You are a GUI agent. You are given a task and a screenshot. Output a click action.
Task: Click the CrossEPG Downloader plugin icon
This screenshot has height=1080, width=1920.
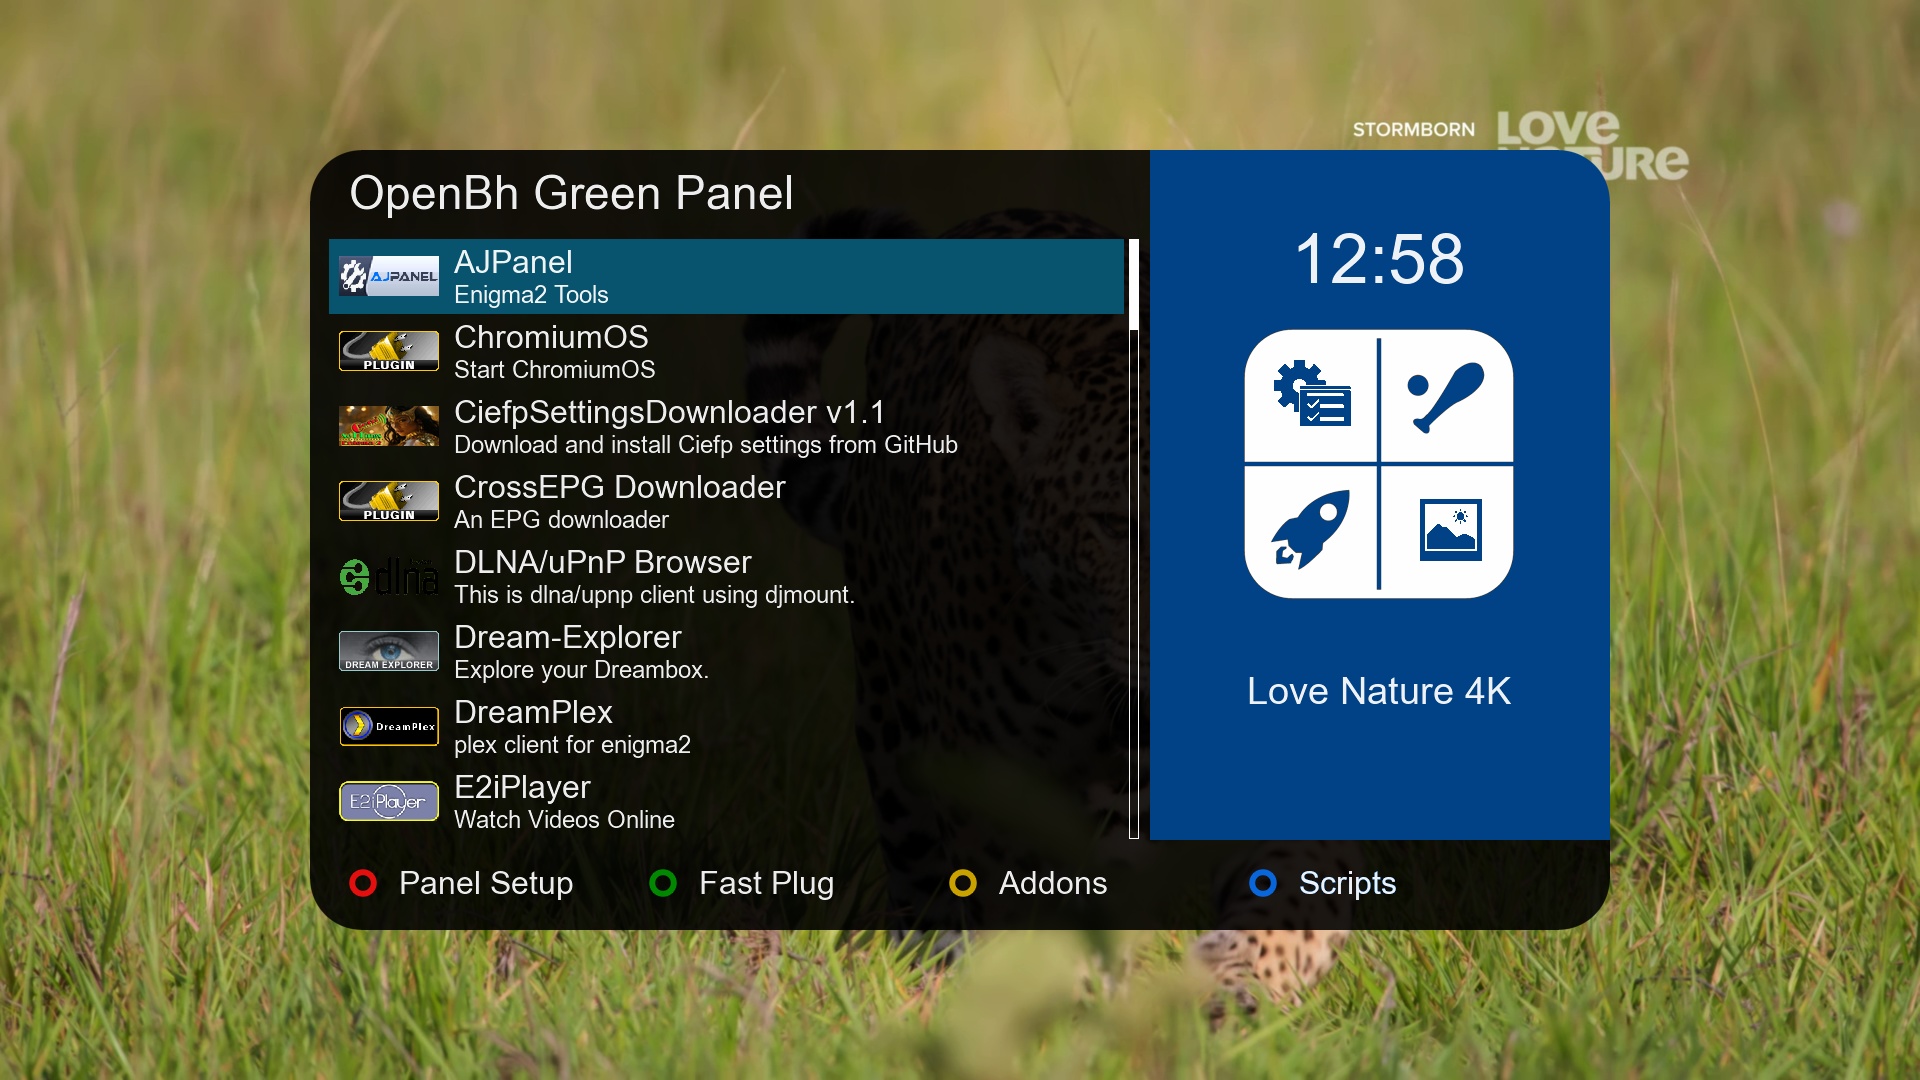(x=389, y=501)
